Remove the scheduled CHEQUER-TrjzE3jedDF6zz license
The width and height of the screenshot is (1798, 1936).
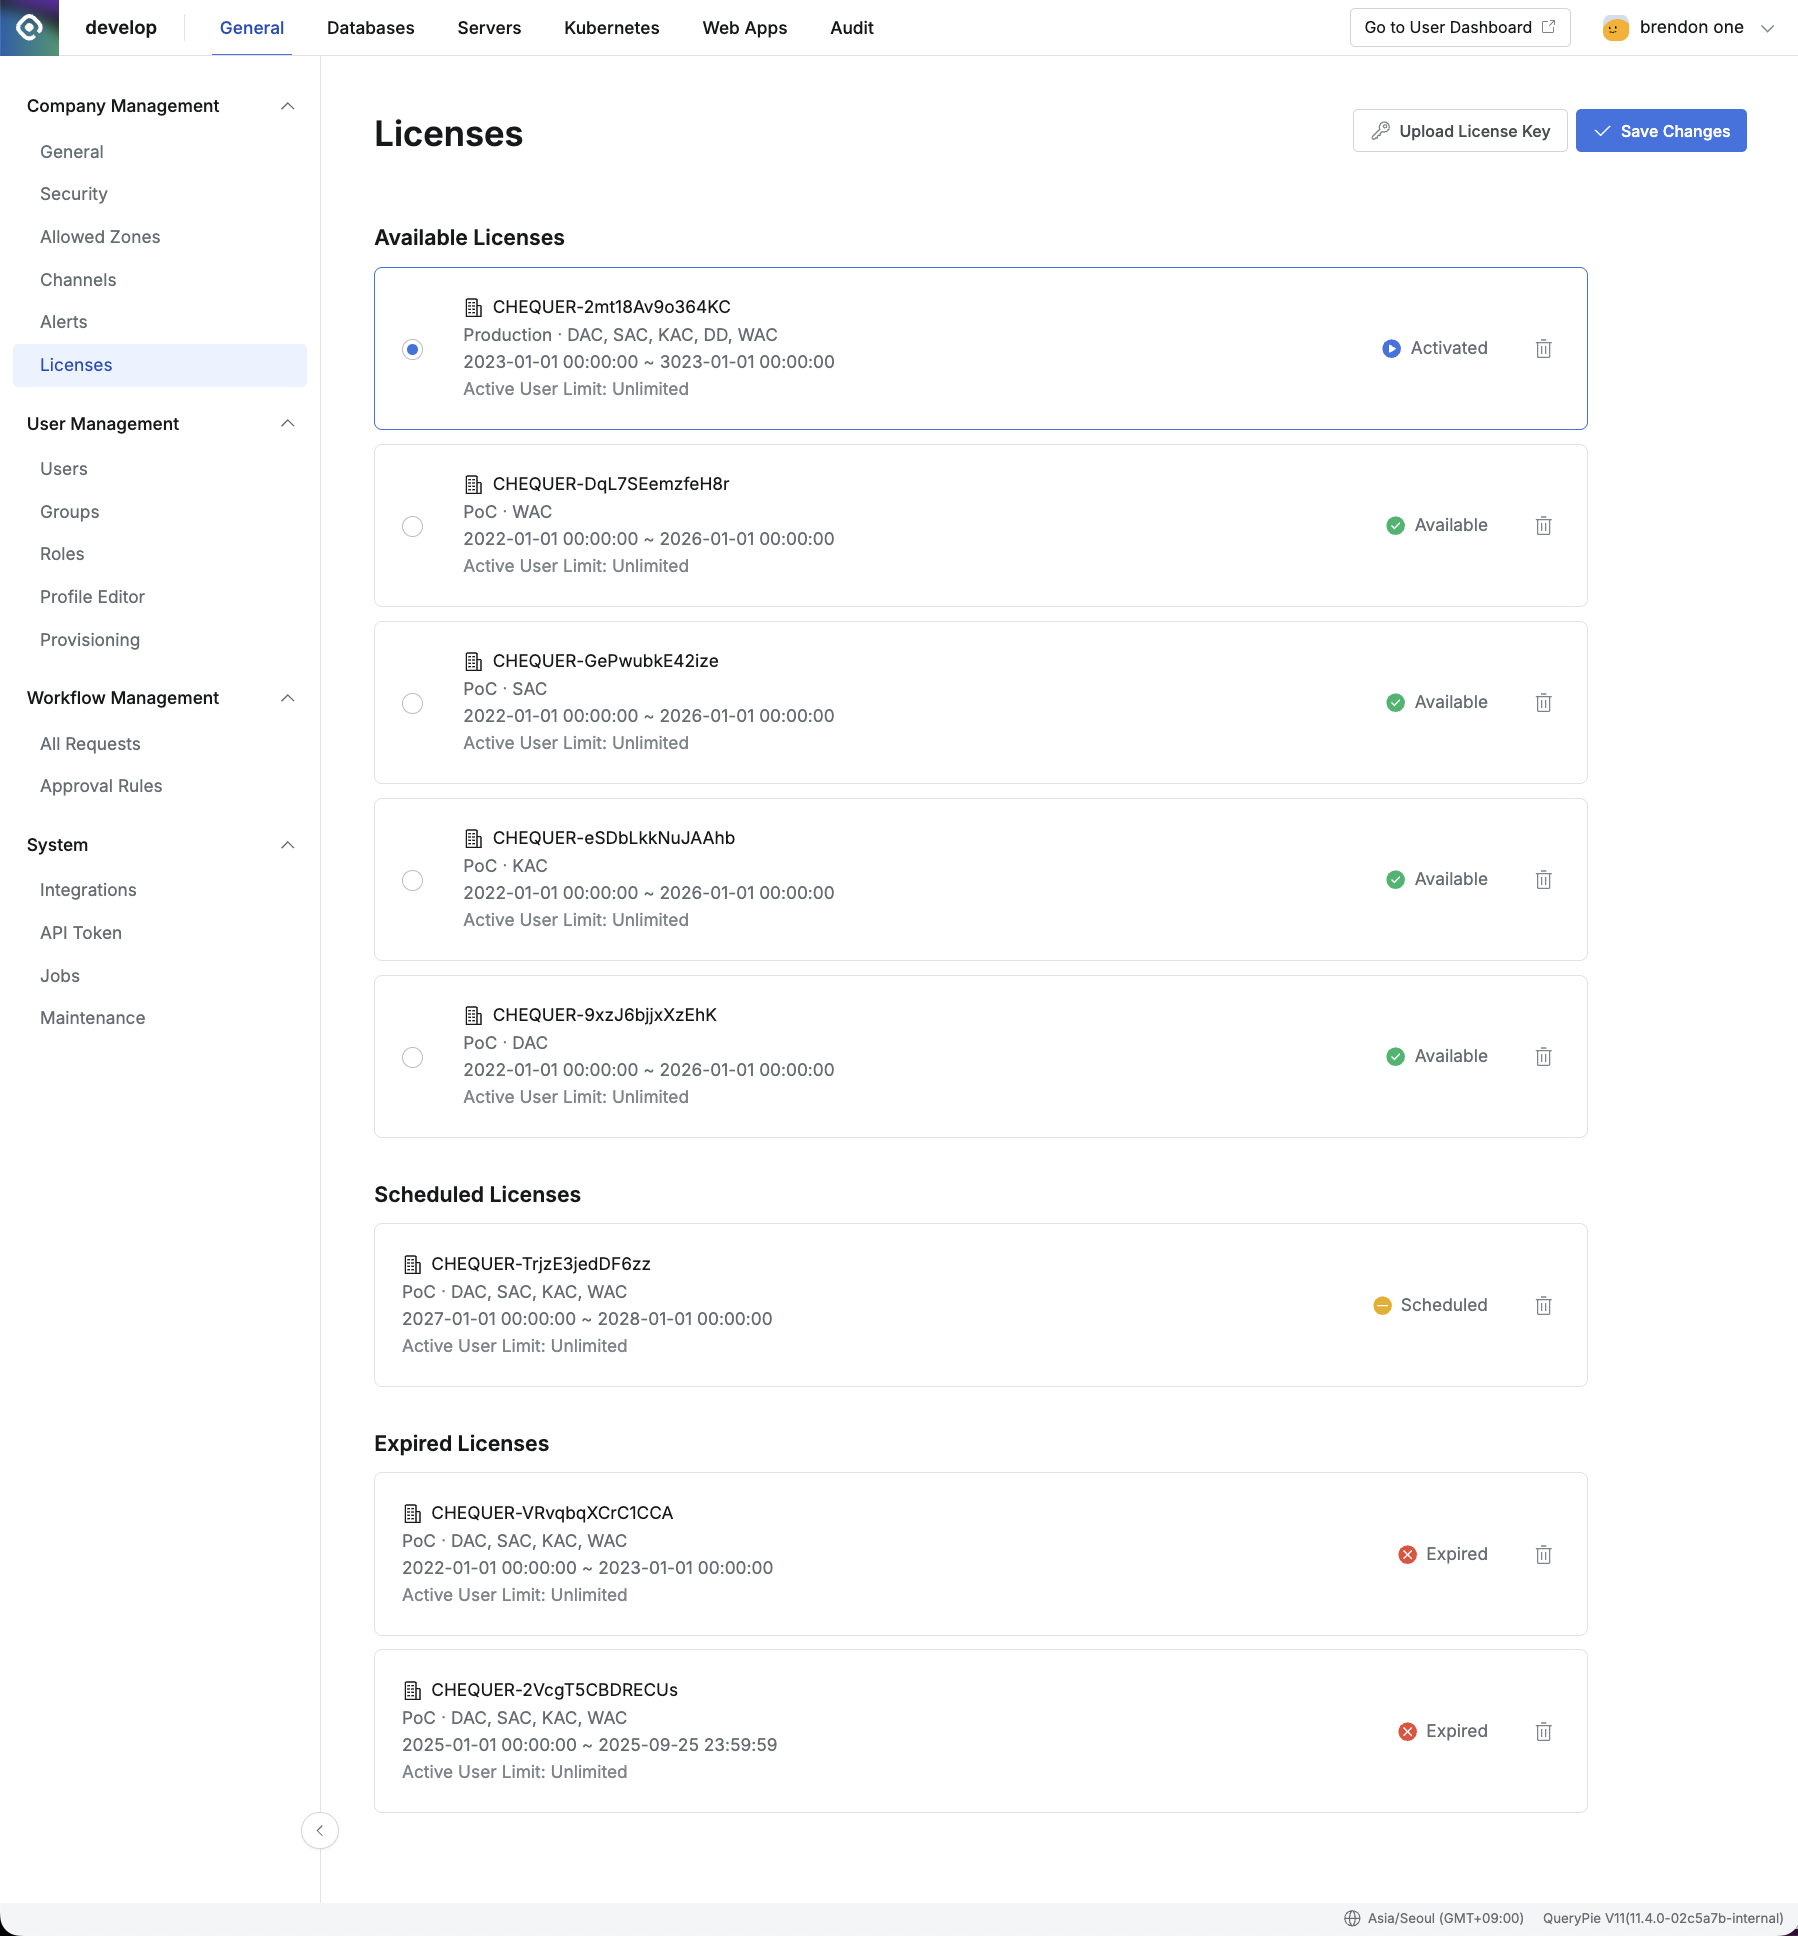1543,1306
